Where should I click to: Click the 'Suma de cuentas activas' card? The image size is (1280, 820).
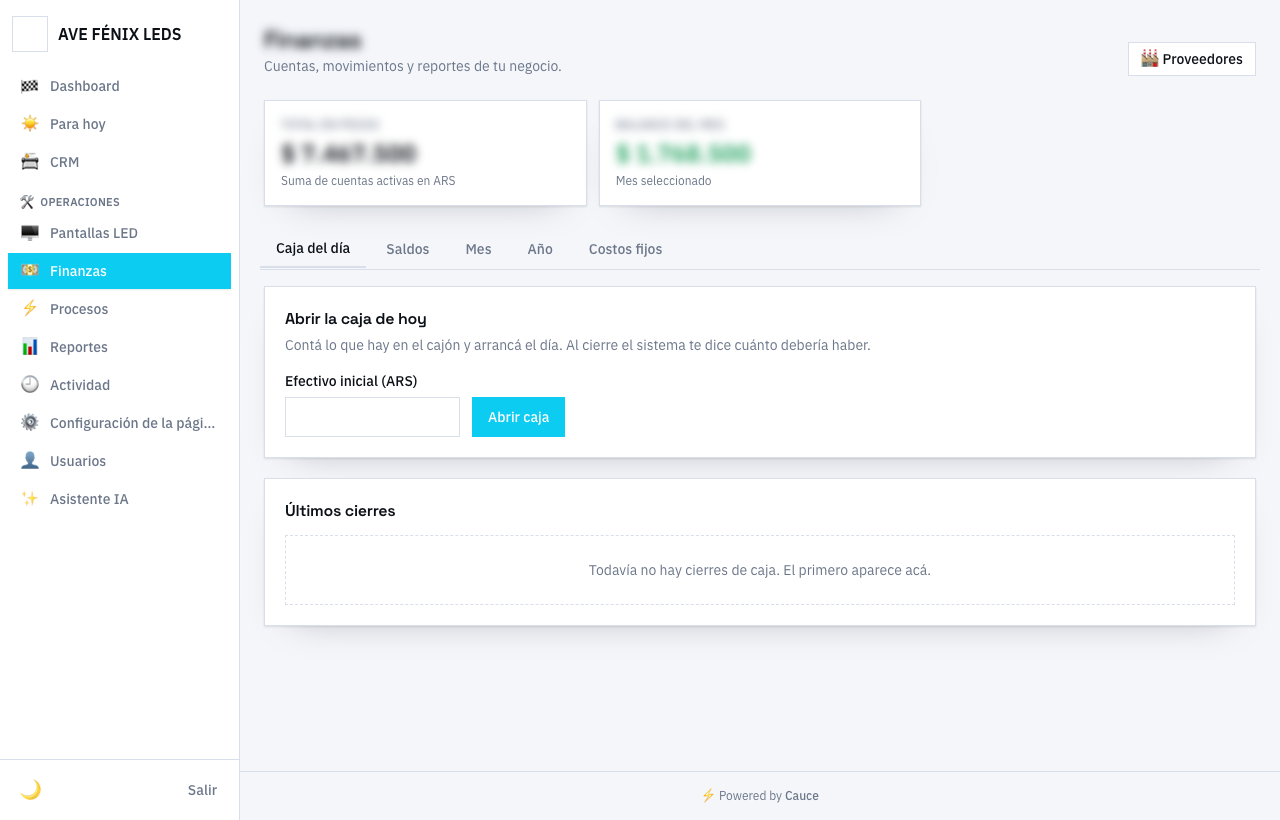point(425,153)
